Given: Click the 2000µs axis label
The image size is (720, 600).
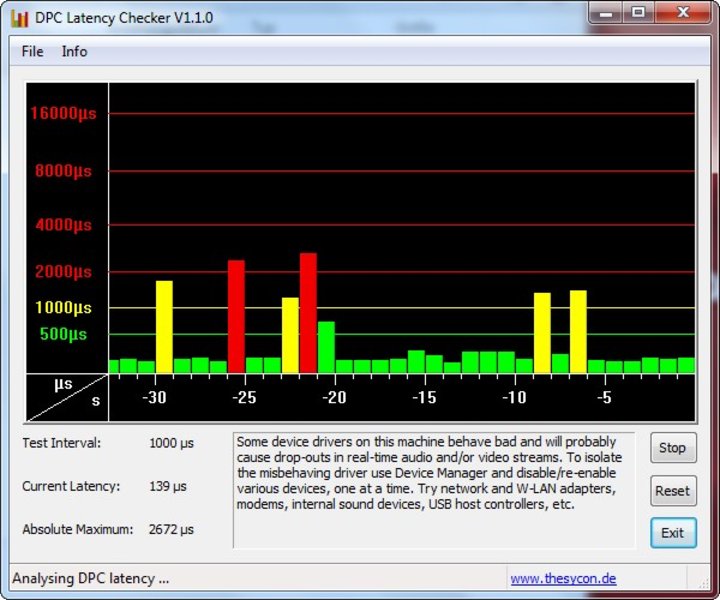Looking at the screenshot, I should coord(63,271).
